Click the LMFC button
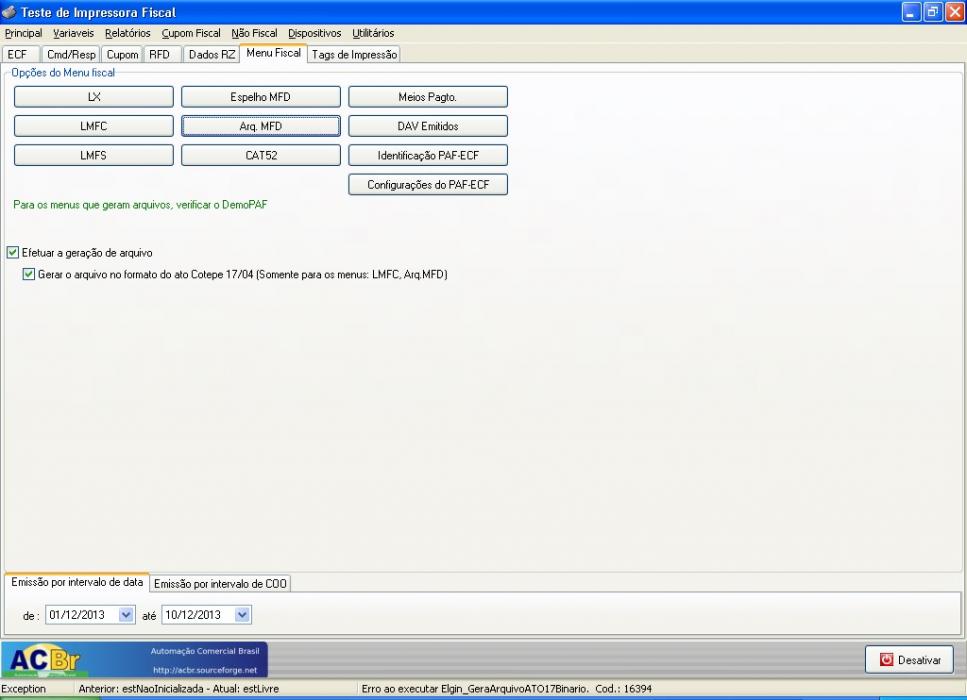This screenshot has width=967, height=700. (x=94, y=126)
